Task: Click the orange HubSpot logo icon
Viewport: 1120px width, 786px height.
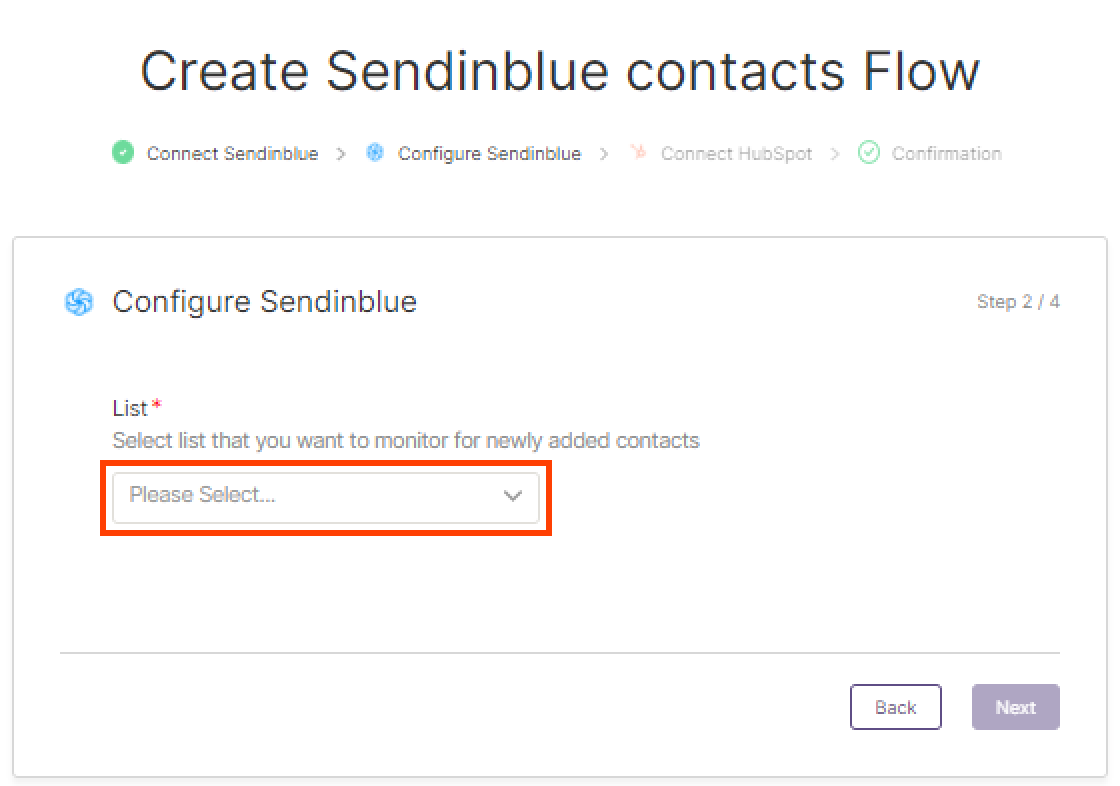Action: pyautogui.click(x=639, y=151)
